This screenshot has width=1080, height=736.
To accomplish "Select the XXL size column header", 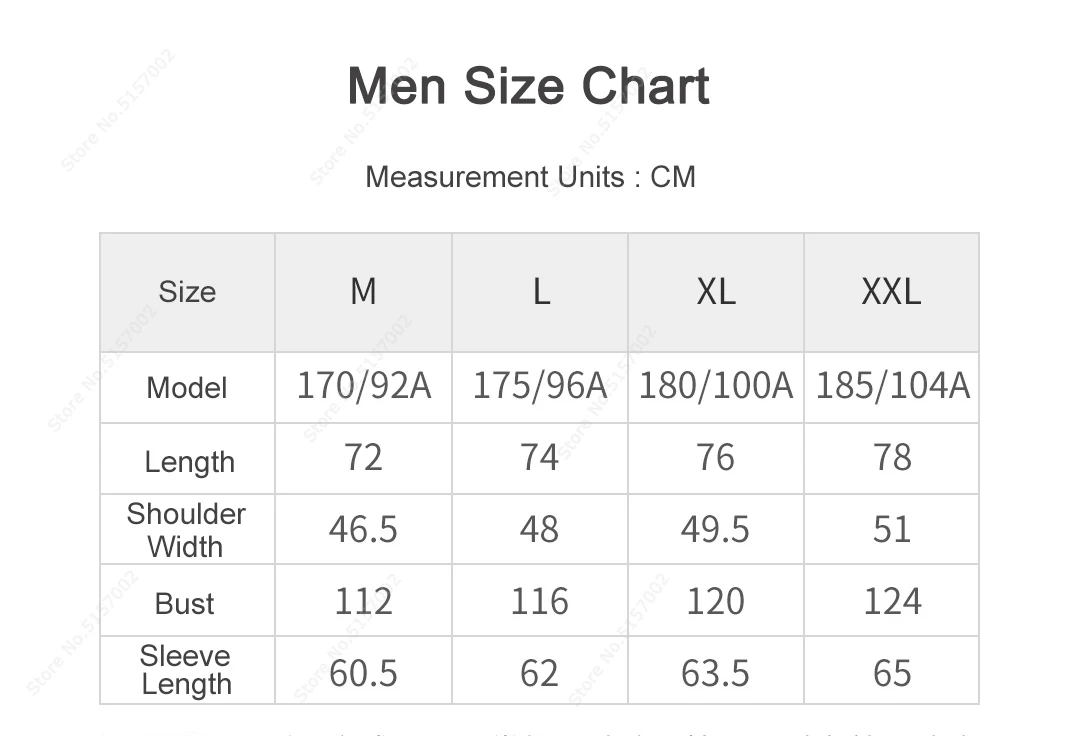I will 891,292.
